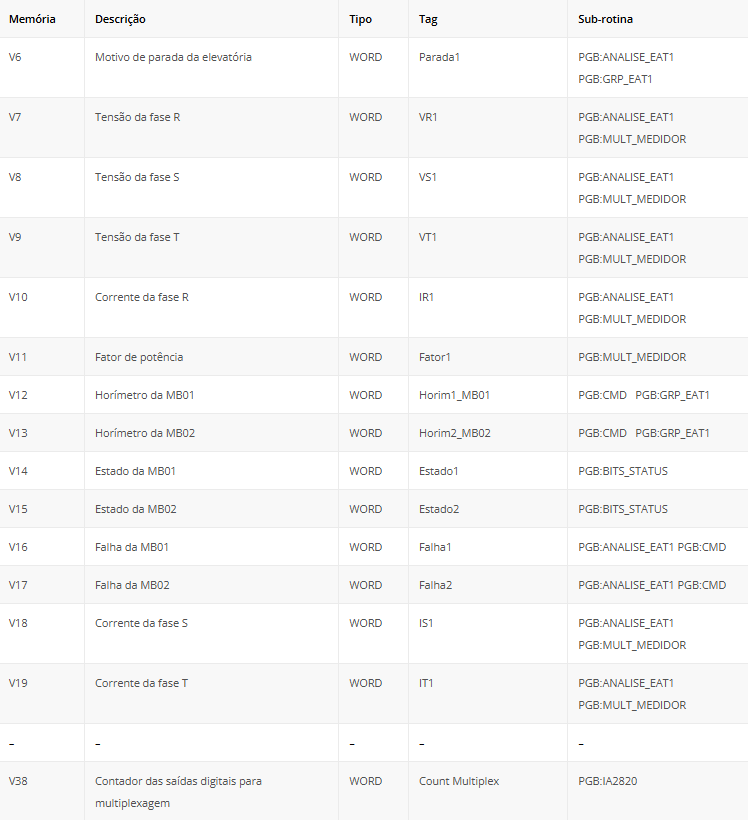The height and width of the screenshot is (820, 748).
Task: Select the Fator1 tag cell
Action: pos(435,357)
